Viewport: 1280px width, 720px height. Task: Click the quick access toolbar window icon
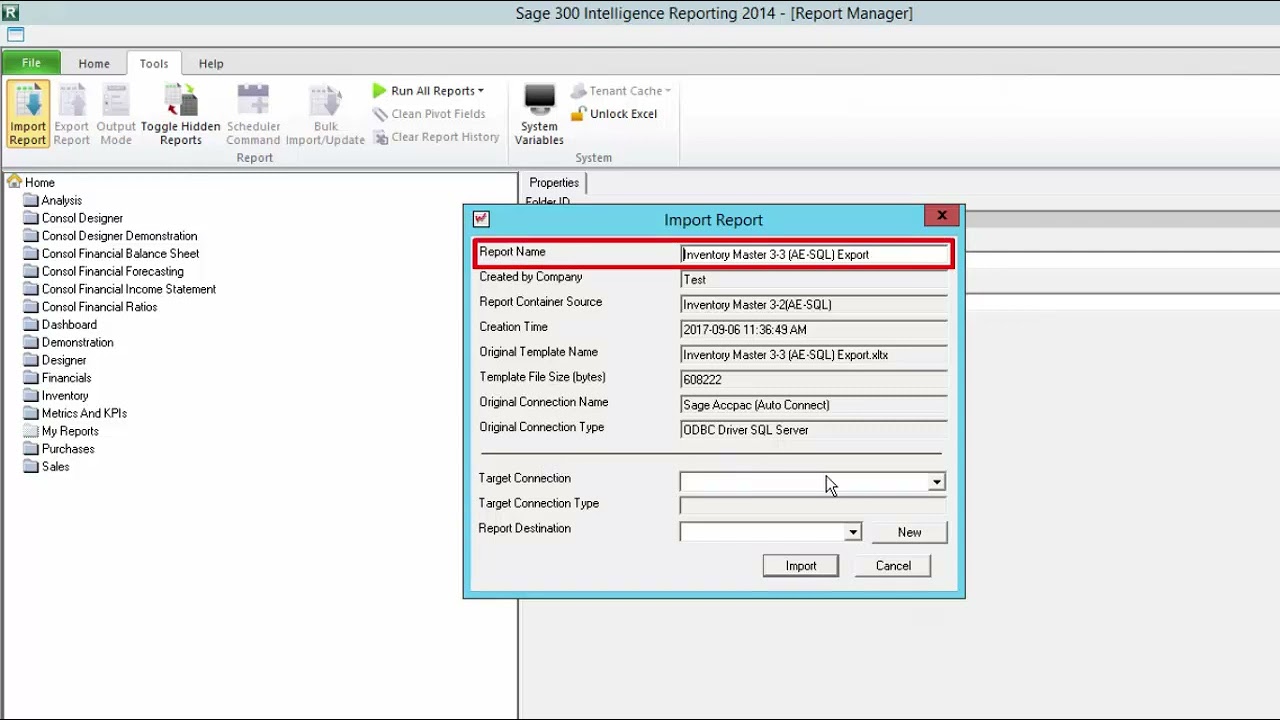click(x=16, y=34)
